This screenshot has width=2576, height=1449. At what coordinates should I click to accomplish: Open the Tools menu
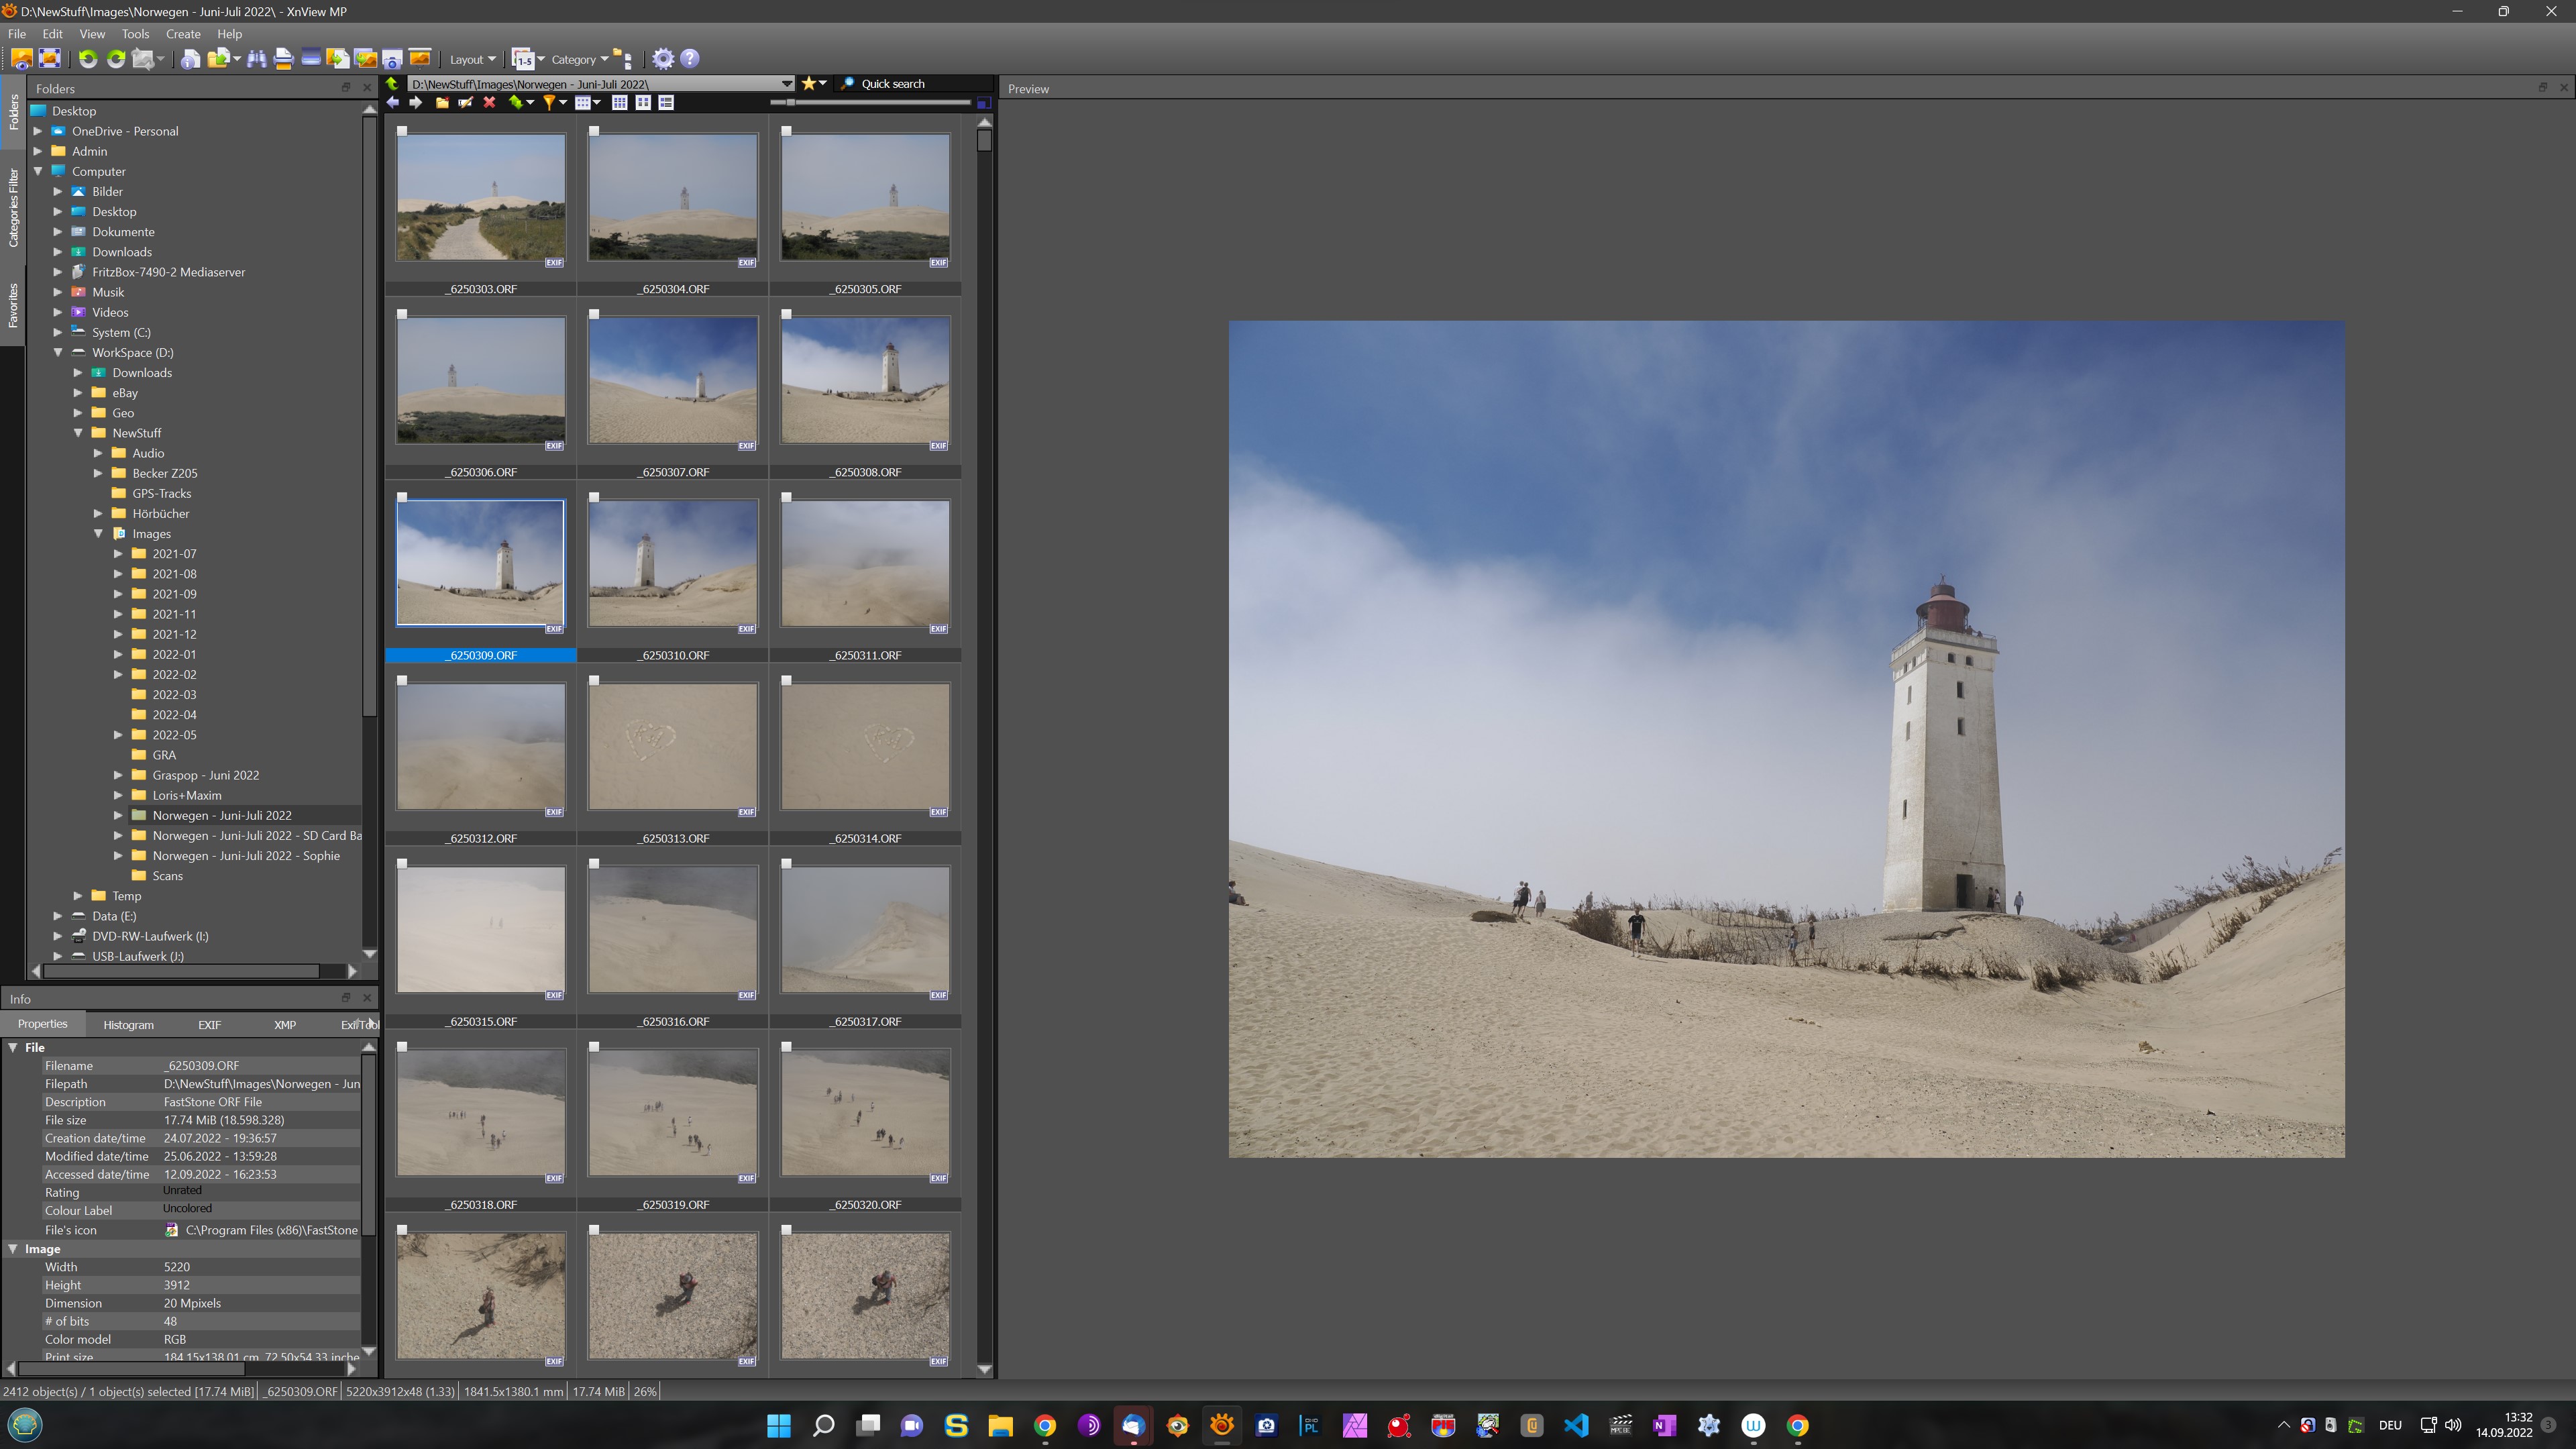pyautogui.click(x=135, y=34)
